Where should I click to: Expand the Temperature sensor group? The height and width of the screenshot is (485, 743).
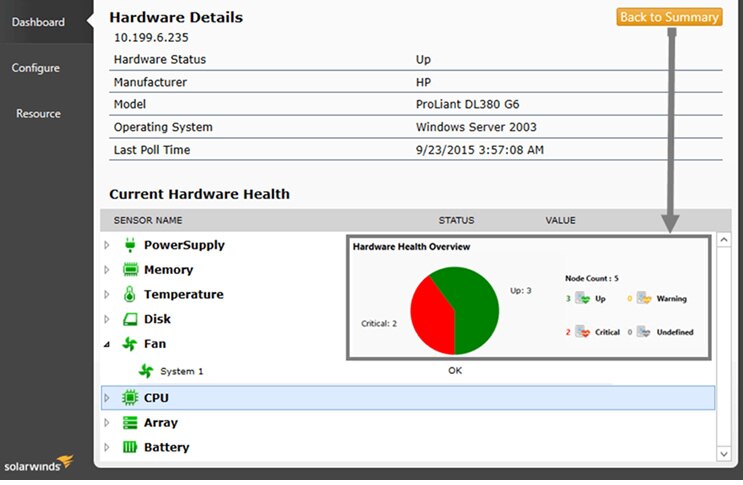point(107,294)
